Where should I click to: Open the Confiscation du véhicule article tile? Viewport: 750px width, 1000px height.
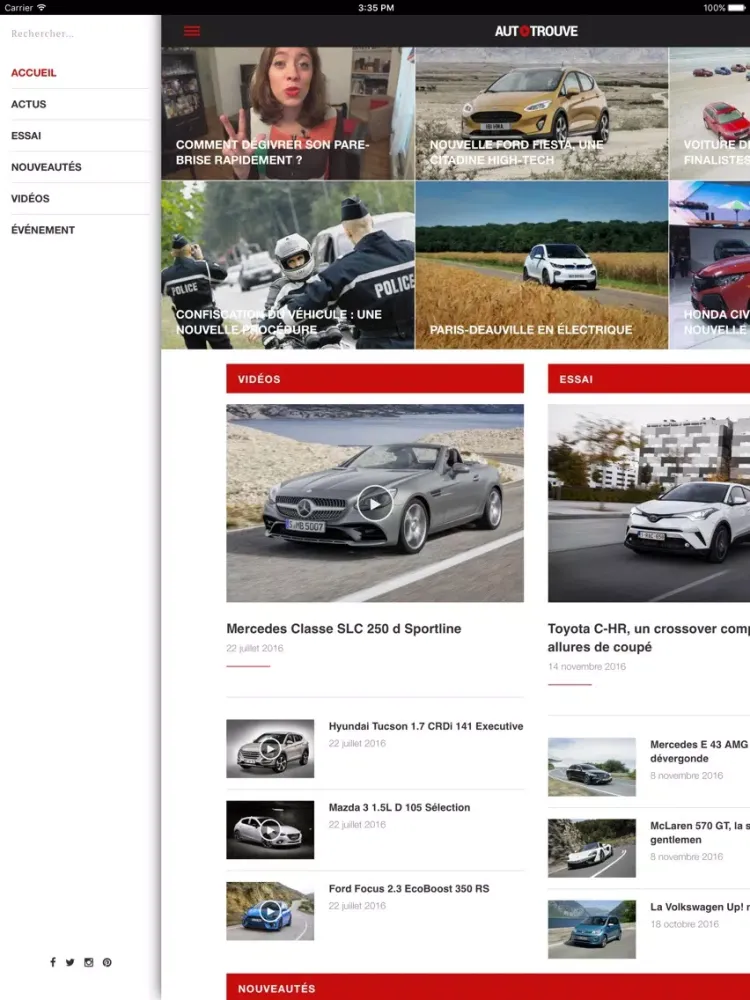tap(288, 265)
